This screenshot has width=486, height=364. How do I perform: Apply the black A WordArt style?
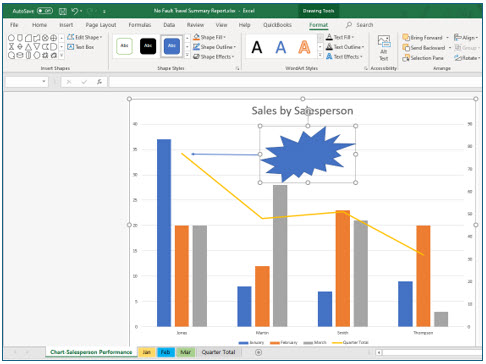[257, 47]
